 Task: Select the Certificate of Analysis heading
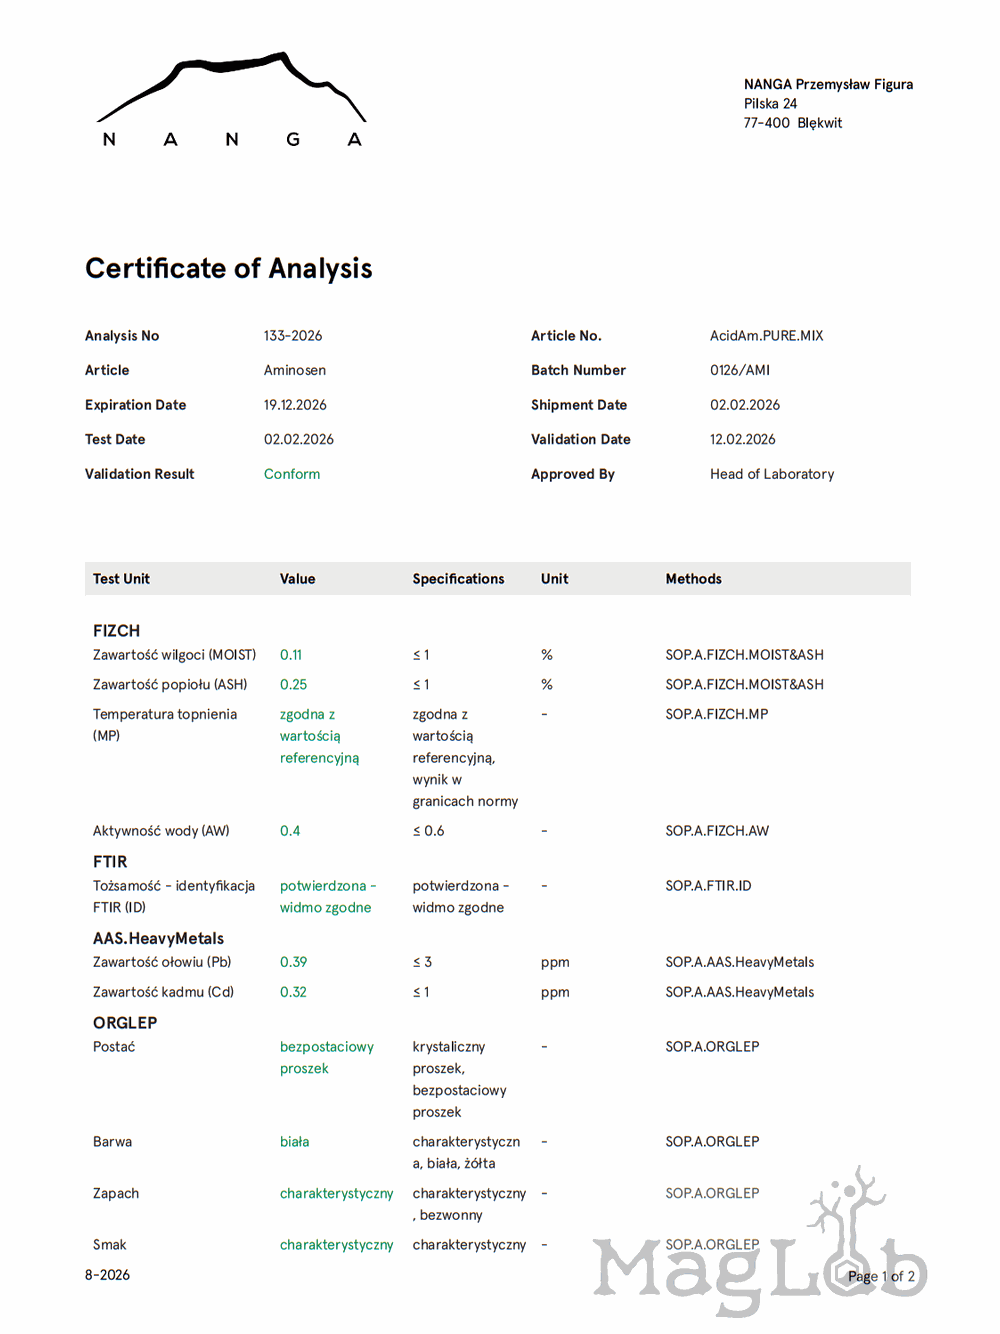228,268
